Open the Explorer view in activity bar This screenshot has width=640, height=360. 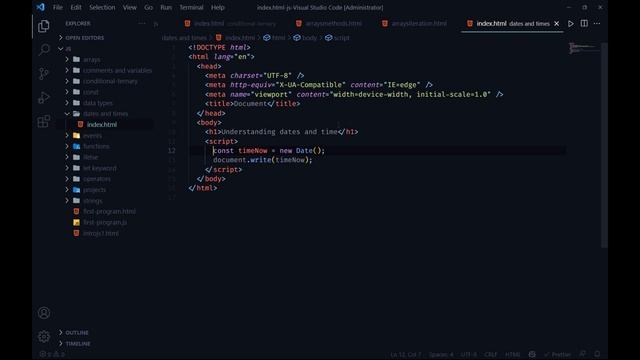pyautogui.click(x=44, y=26)
